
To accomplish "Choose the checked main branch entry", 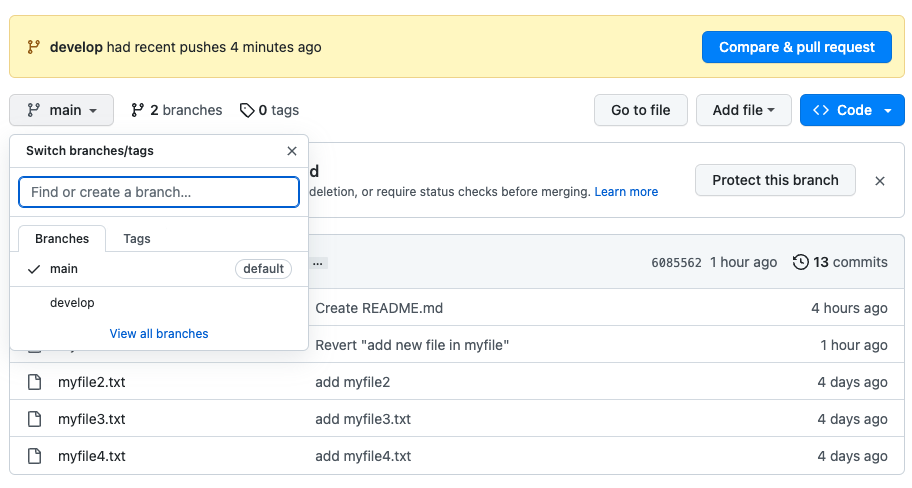I will click(64, 269).
